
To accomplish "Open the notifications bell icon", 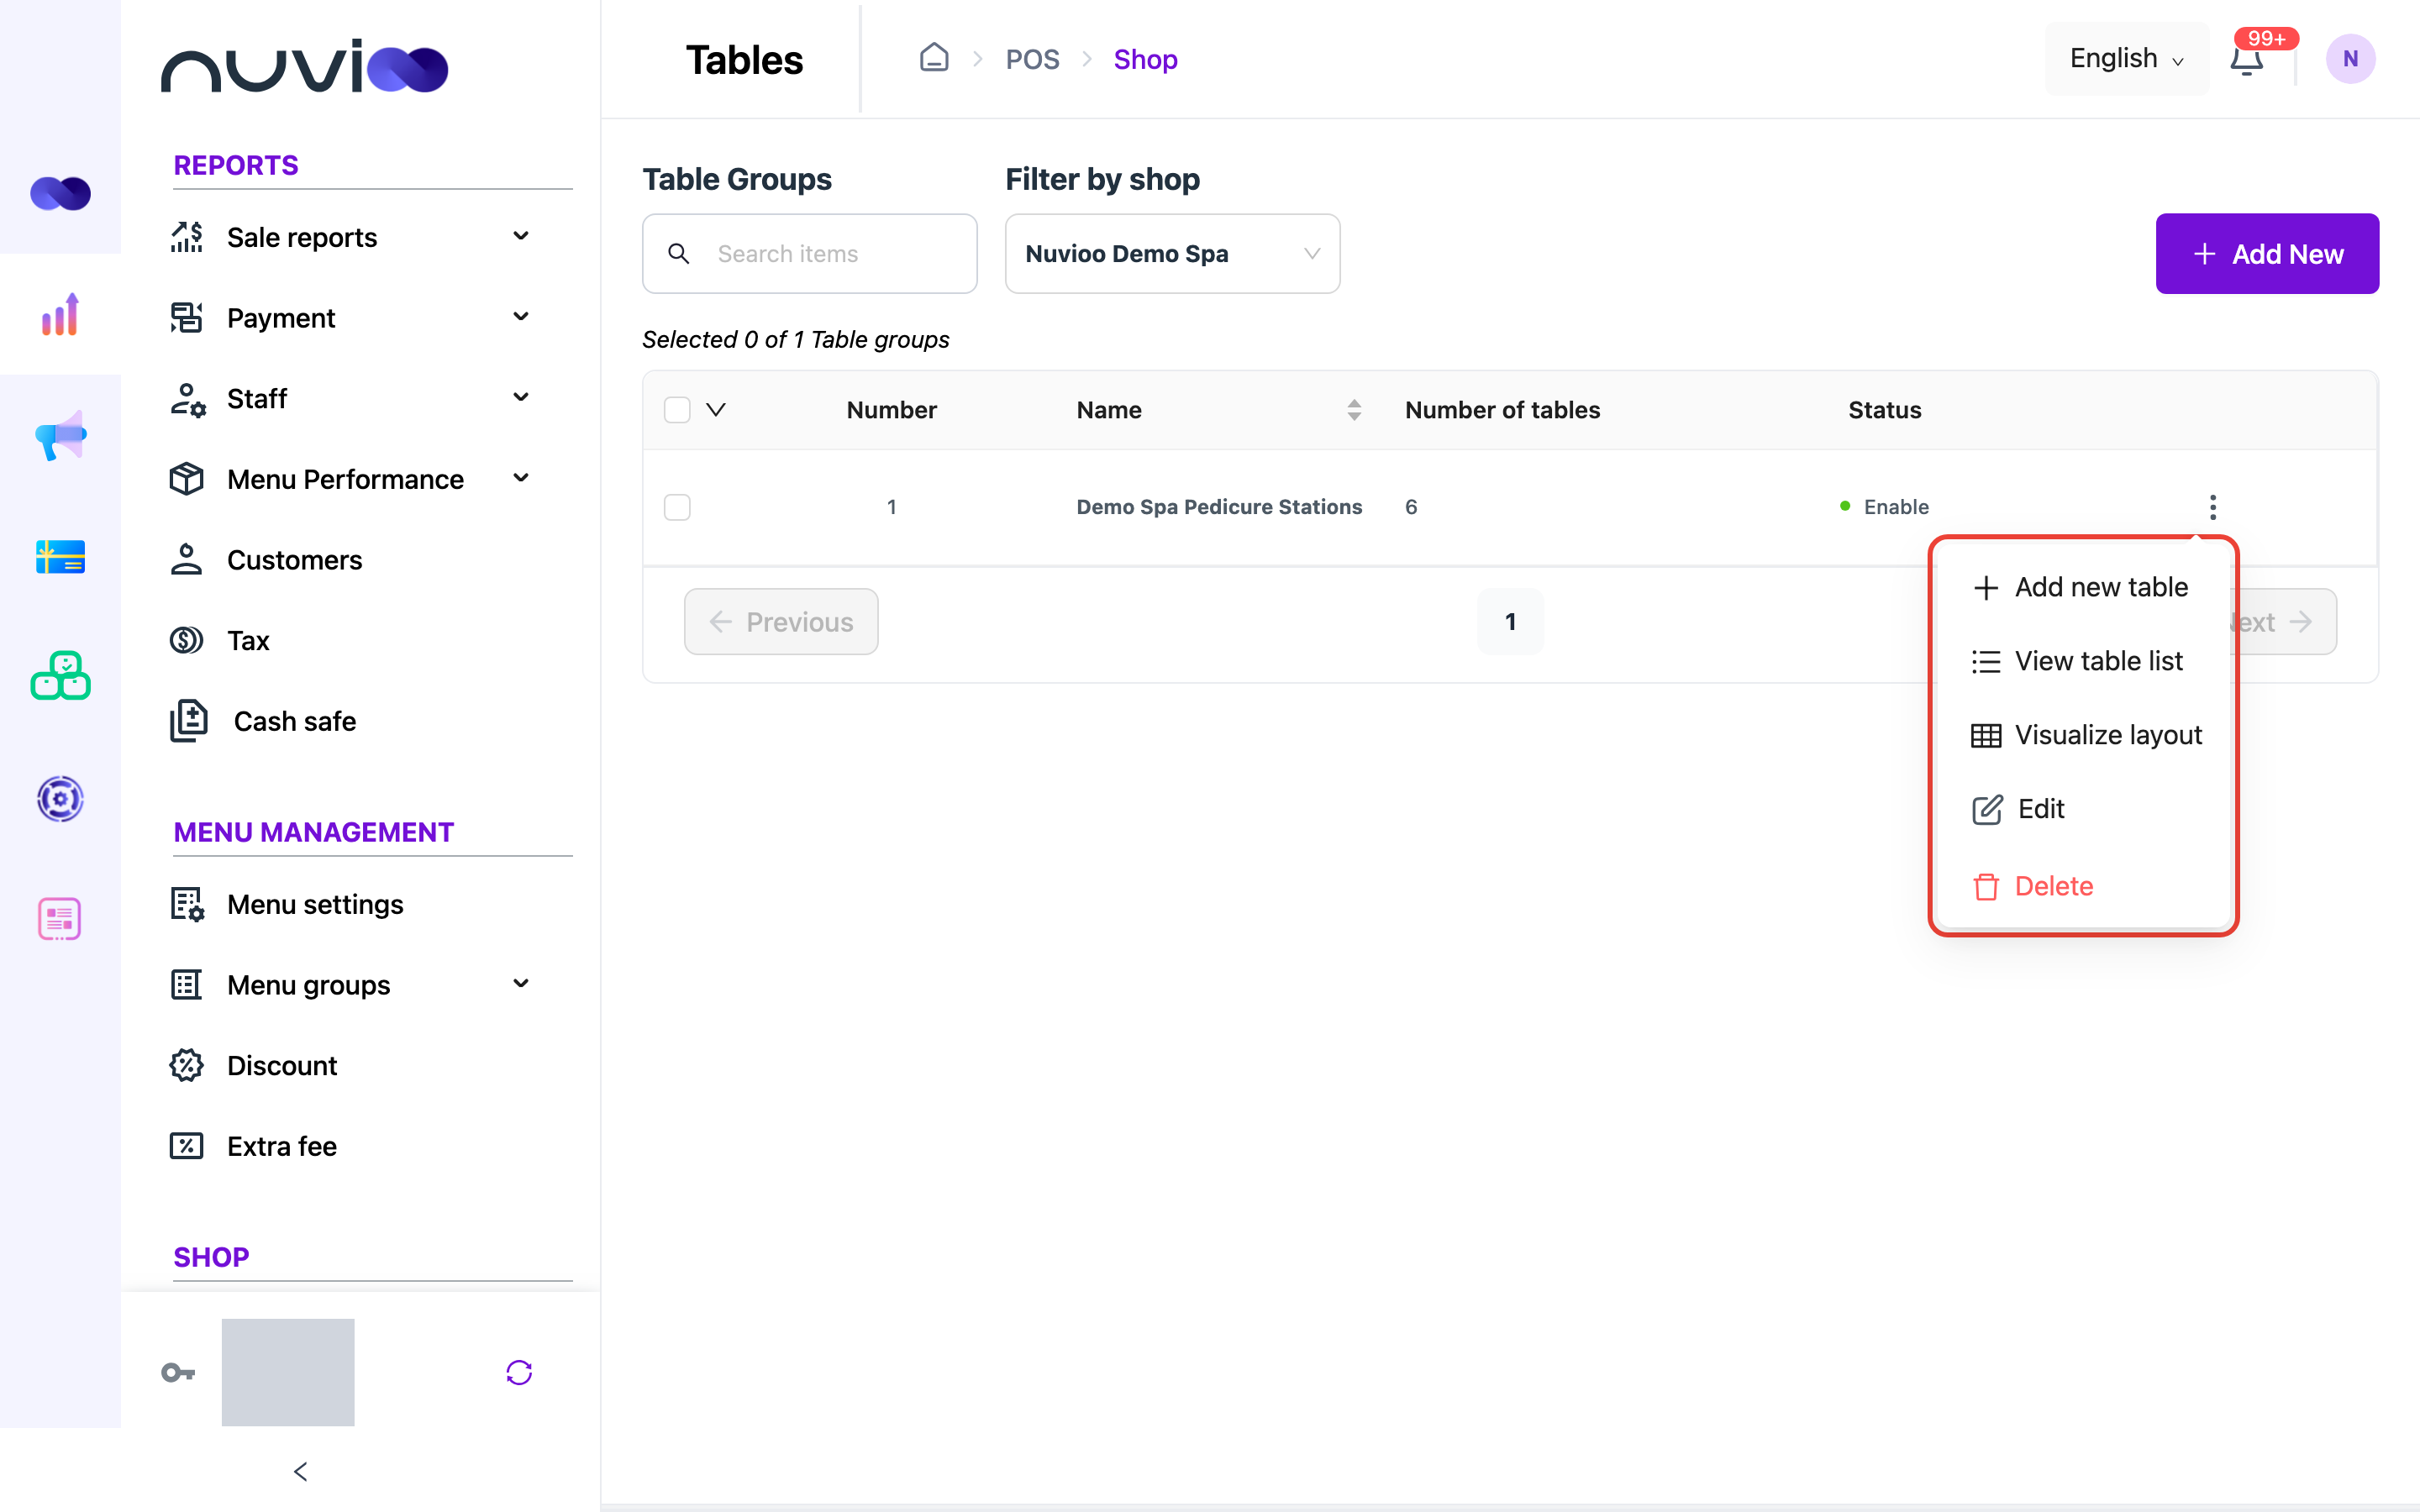I will [2246, 60].
